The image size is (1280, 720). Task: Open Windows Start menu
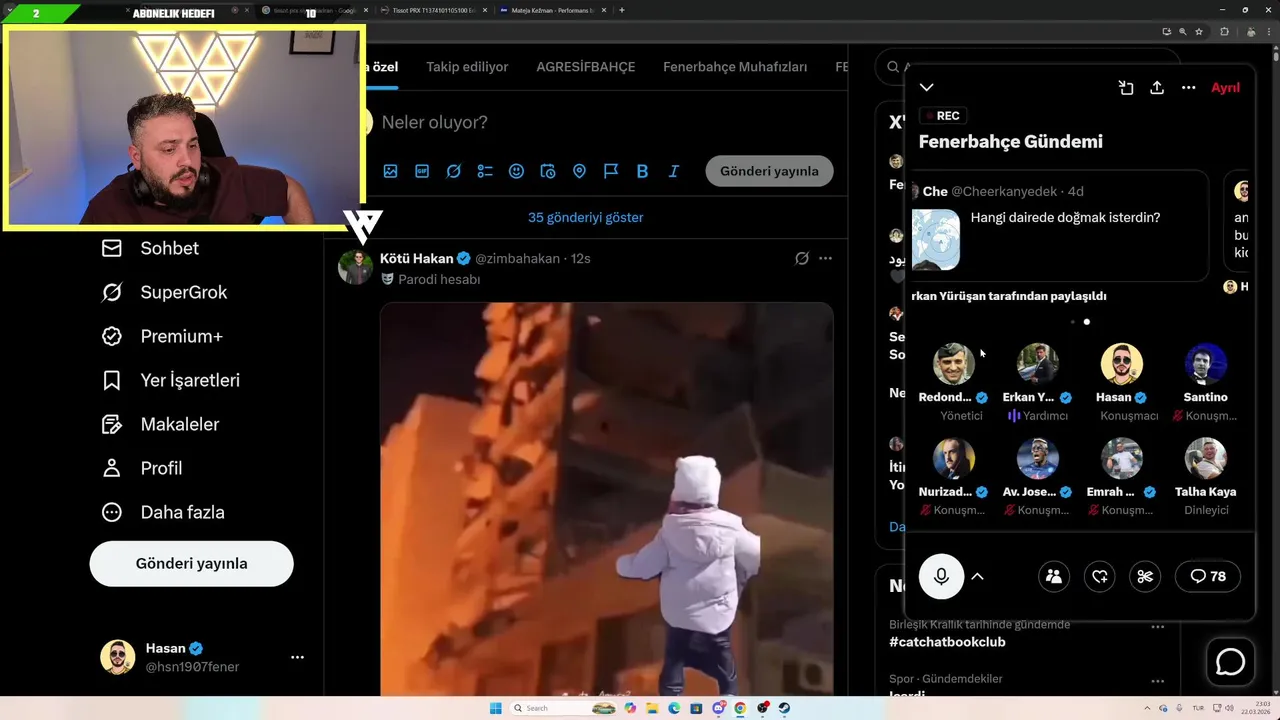point(496,708)
